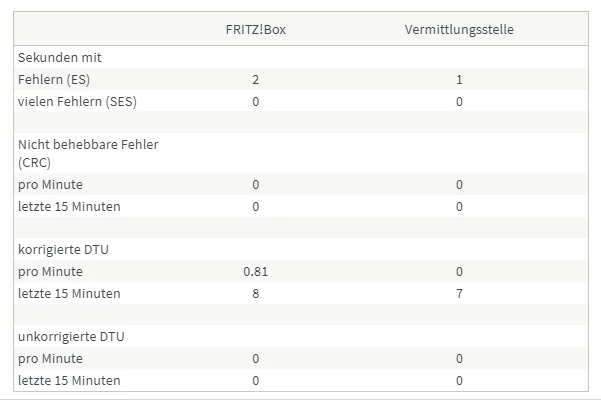Click the "unkorrigierte DTU" section label
Screen dimensions: 601x405
[71, 336]
